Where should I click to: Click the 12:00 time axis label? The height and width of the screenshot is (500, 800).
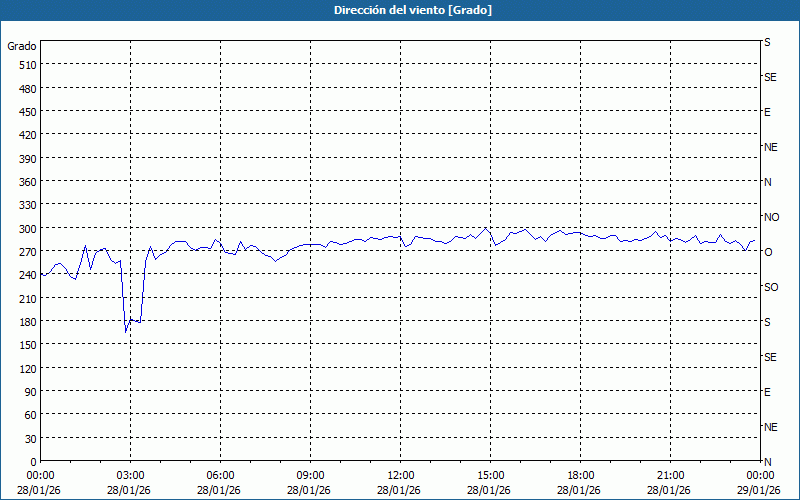pos(400,475)
